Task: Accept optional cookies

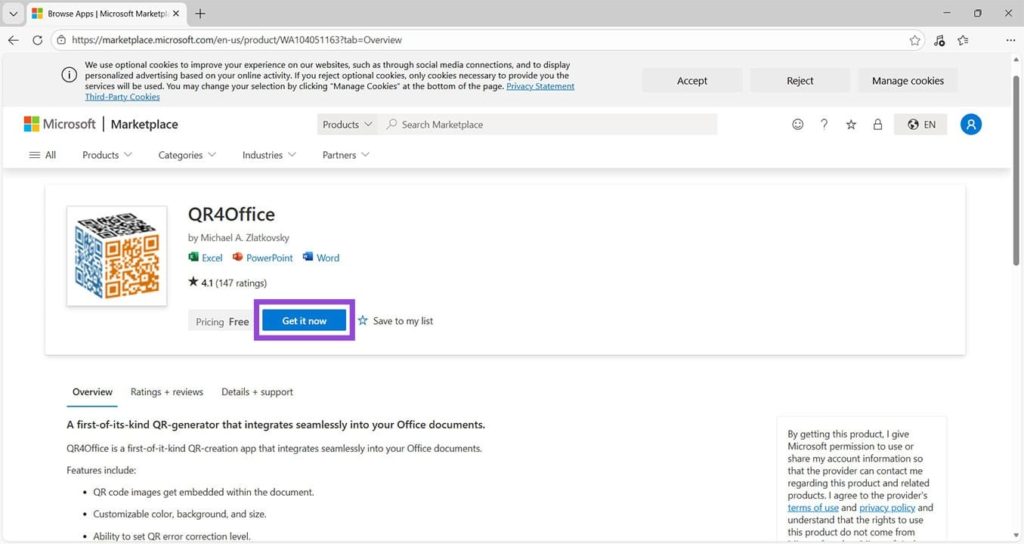Action: (x=692, y=80)
